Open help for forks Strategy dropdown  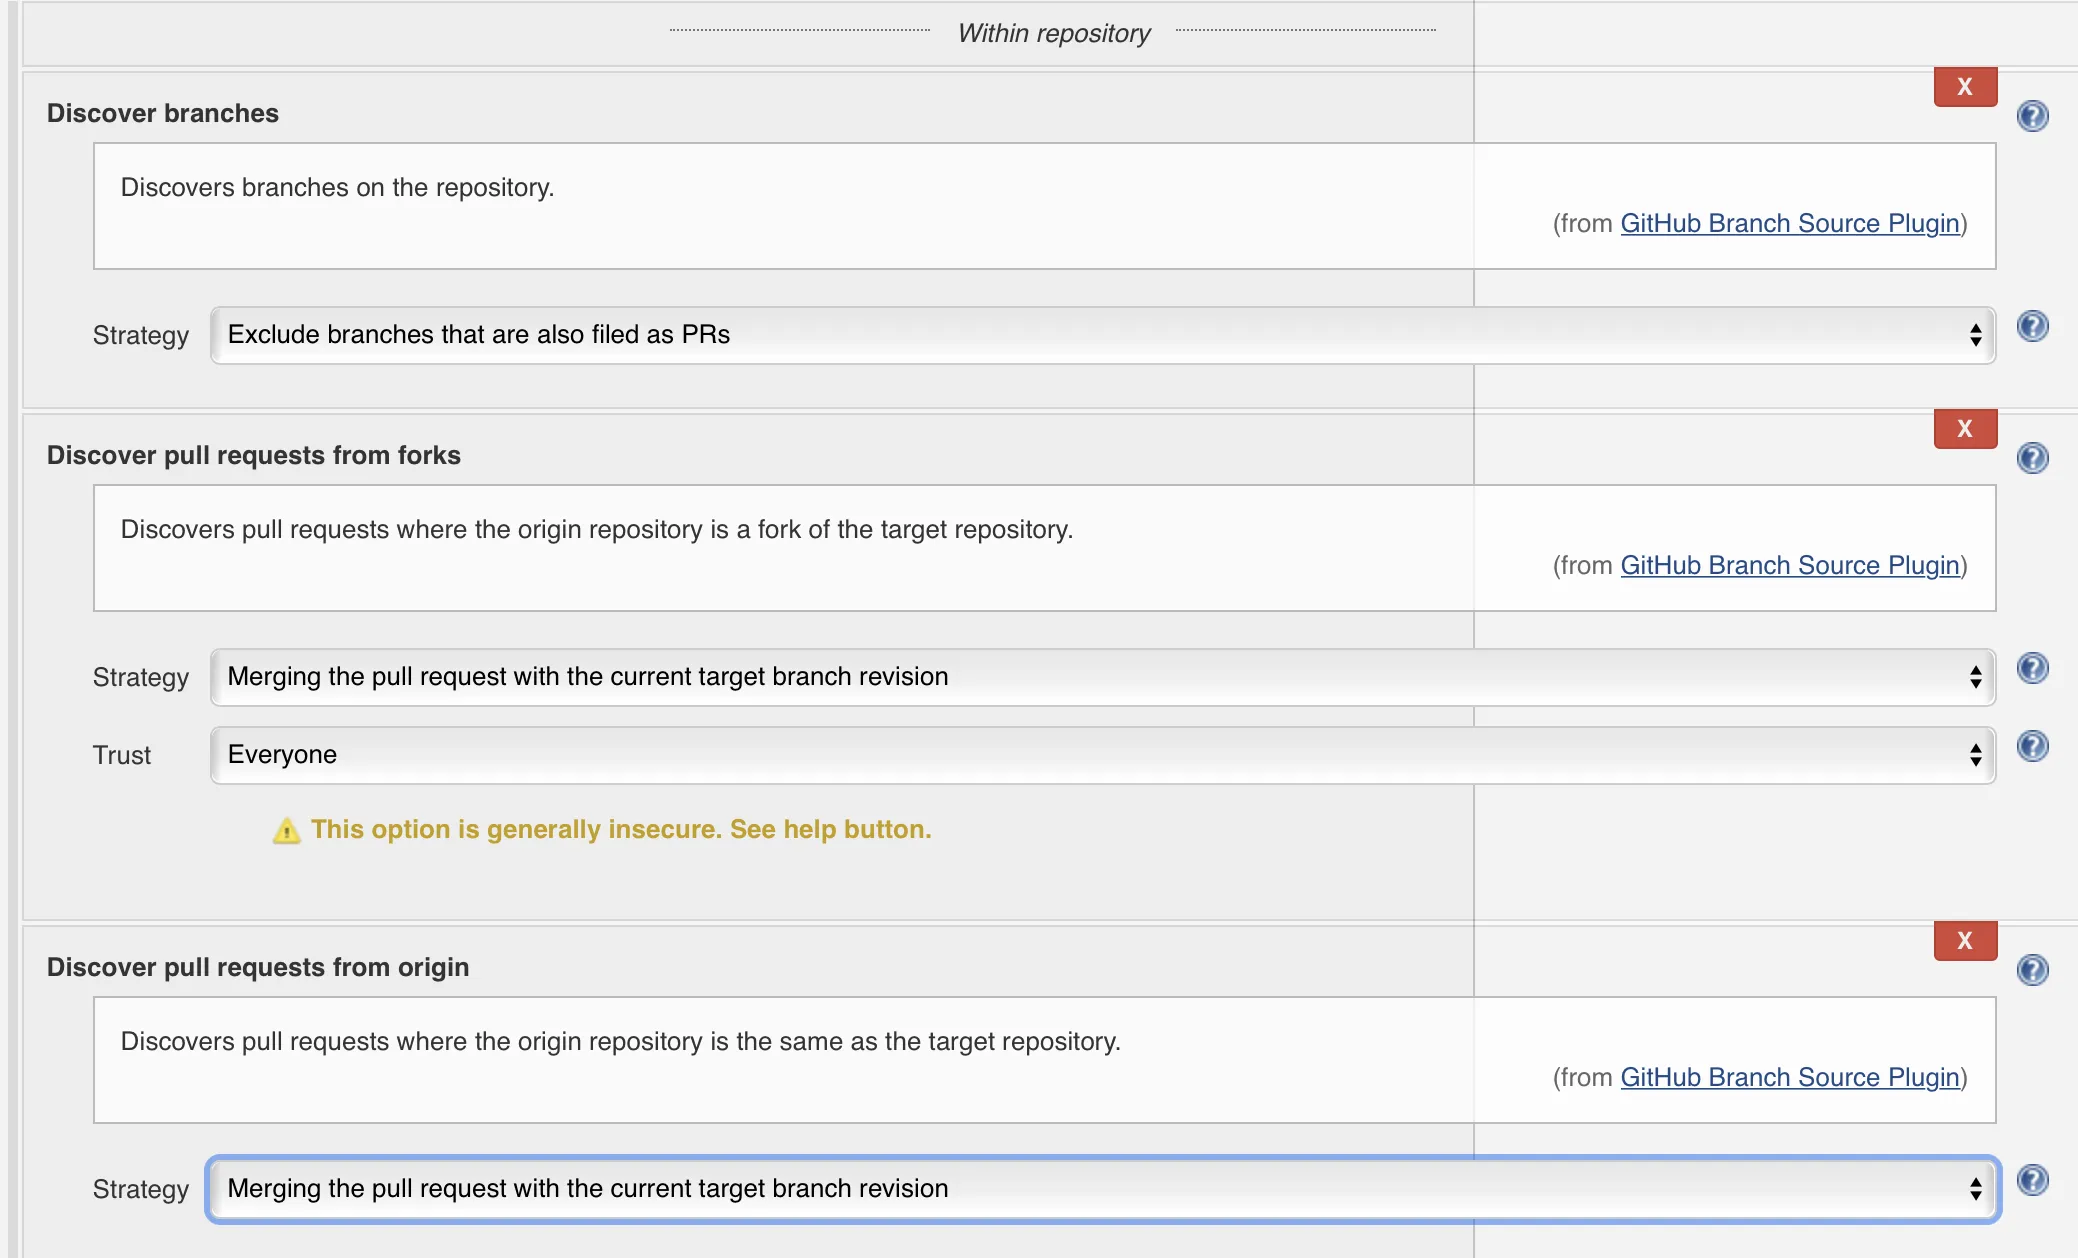click(2032, 668)
